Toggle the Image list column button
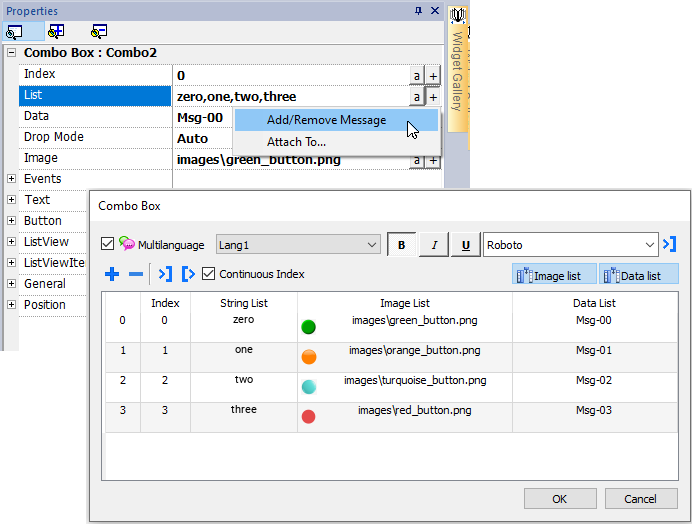The width and height of the screenshot is (693, 524). (554, 275)
